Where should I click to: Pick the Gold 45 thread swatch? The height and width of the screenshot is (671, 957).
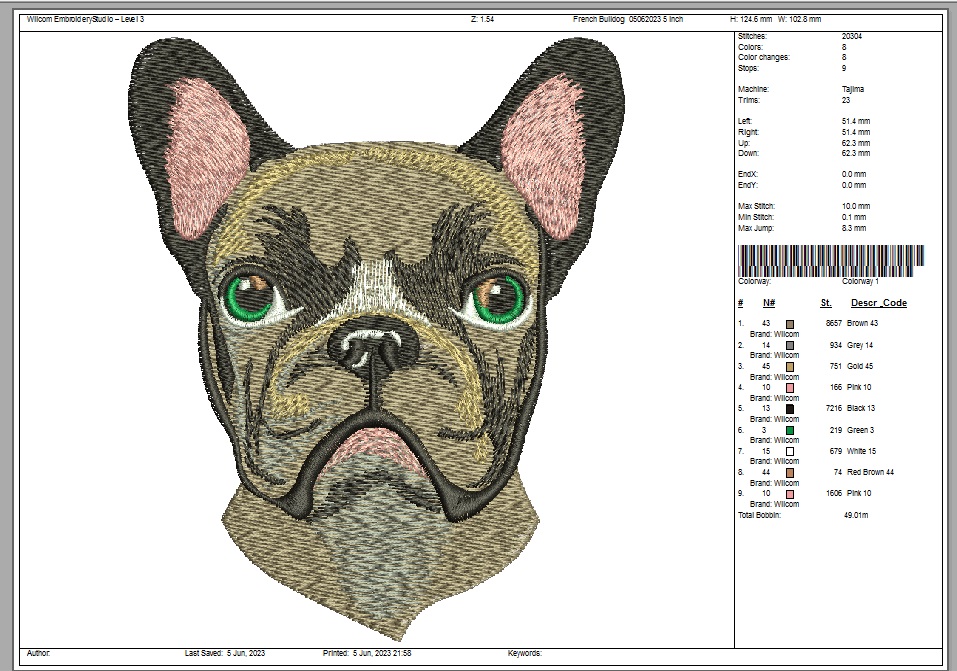click(x=790, y=366)
